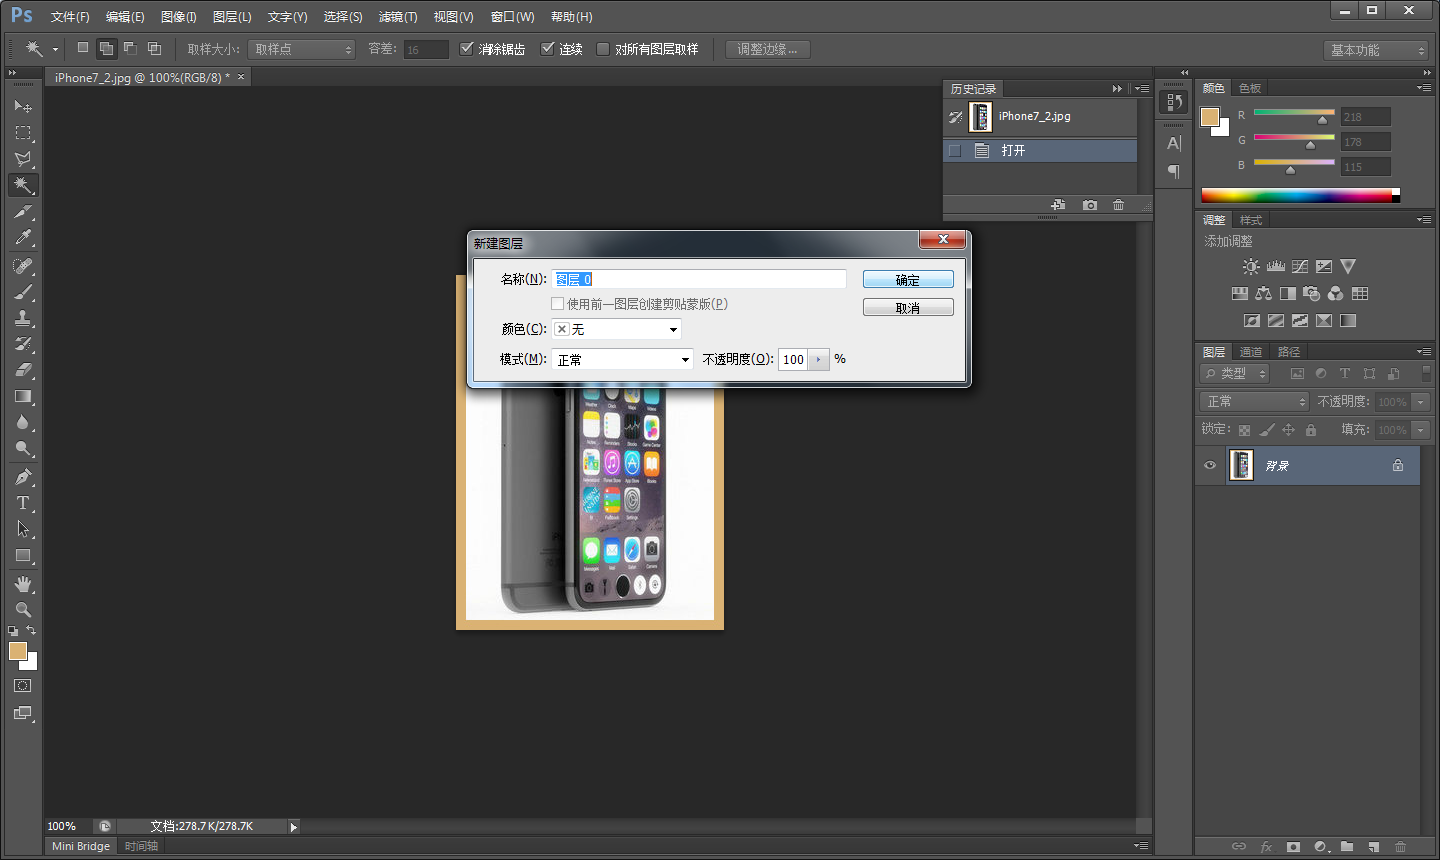Select the Blur tool

tap(23, 423)
